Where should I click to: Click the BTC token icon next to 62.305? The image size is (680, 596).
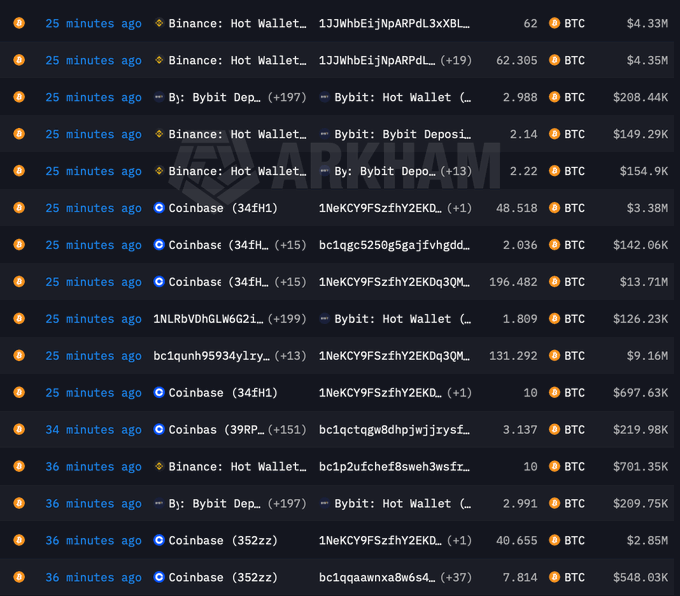554,59
